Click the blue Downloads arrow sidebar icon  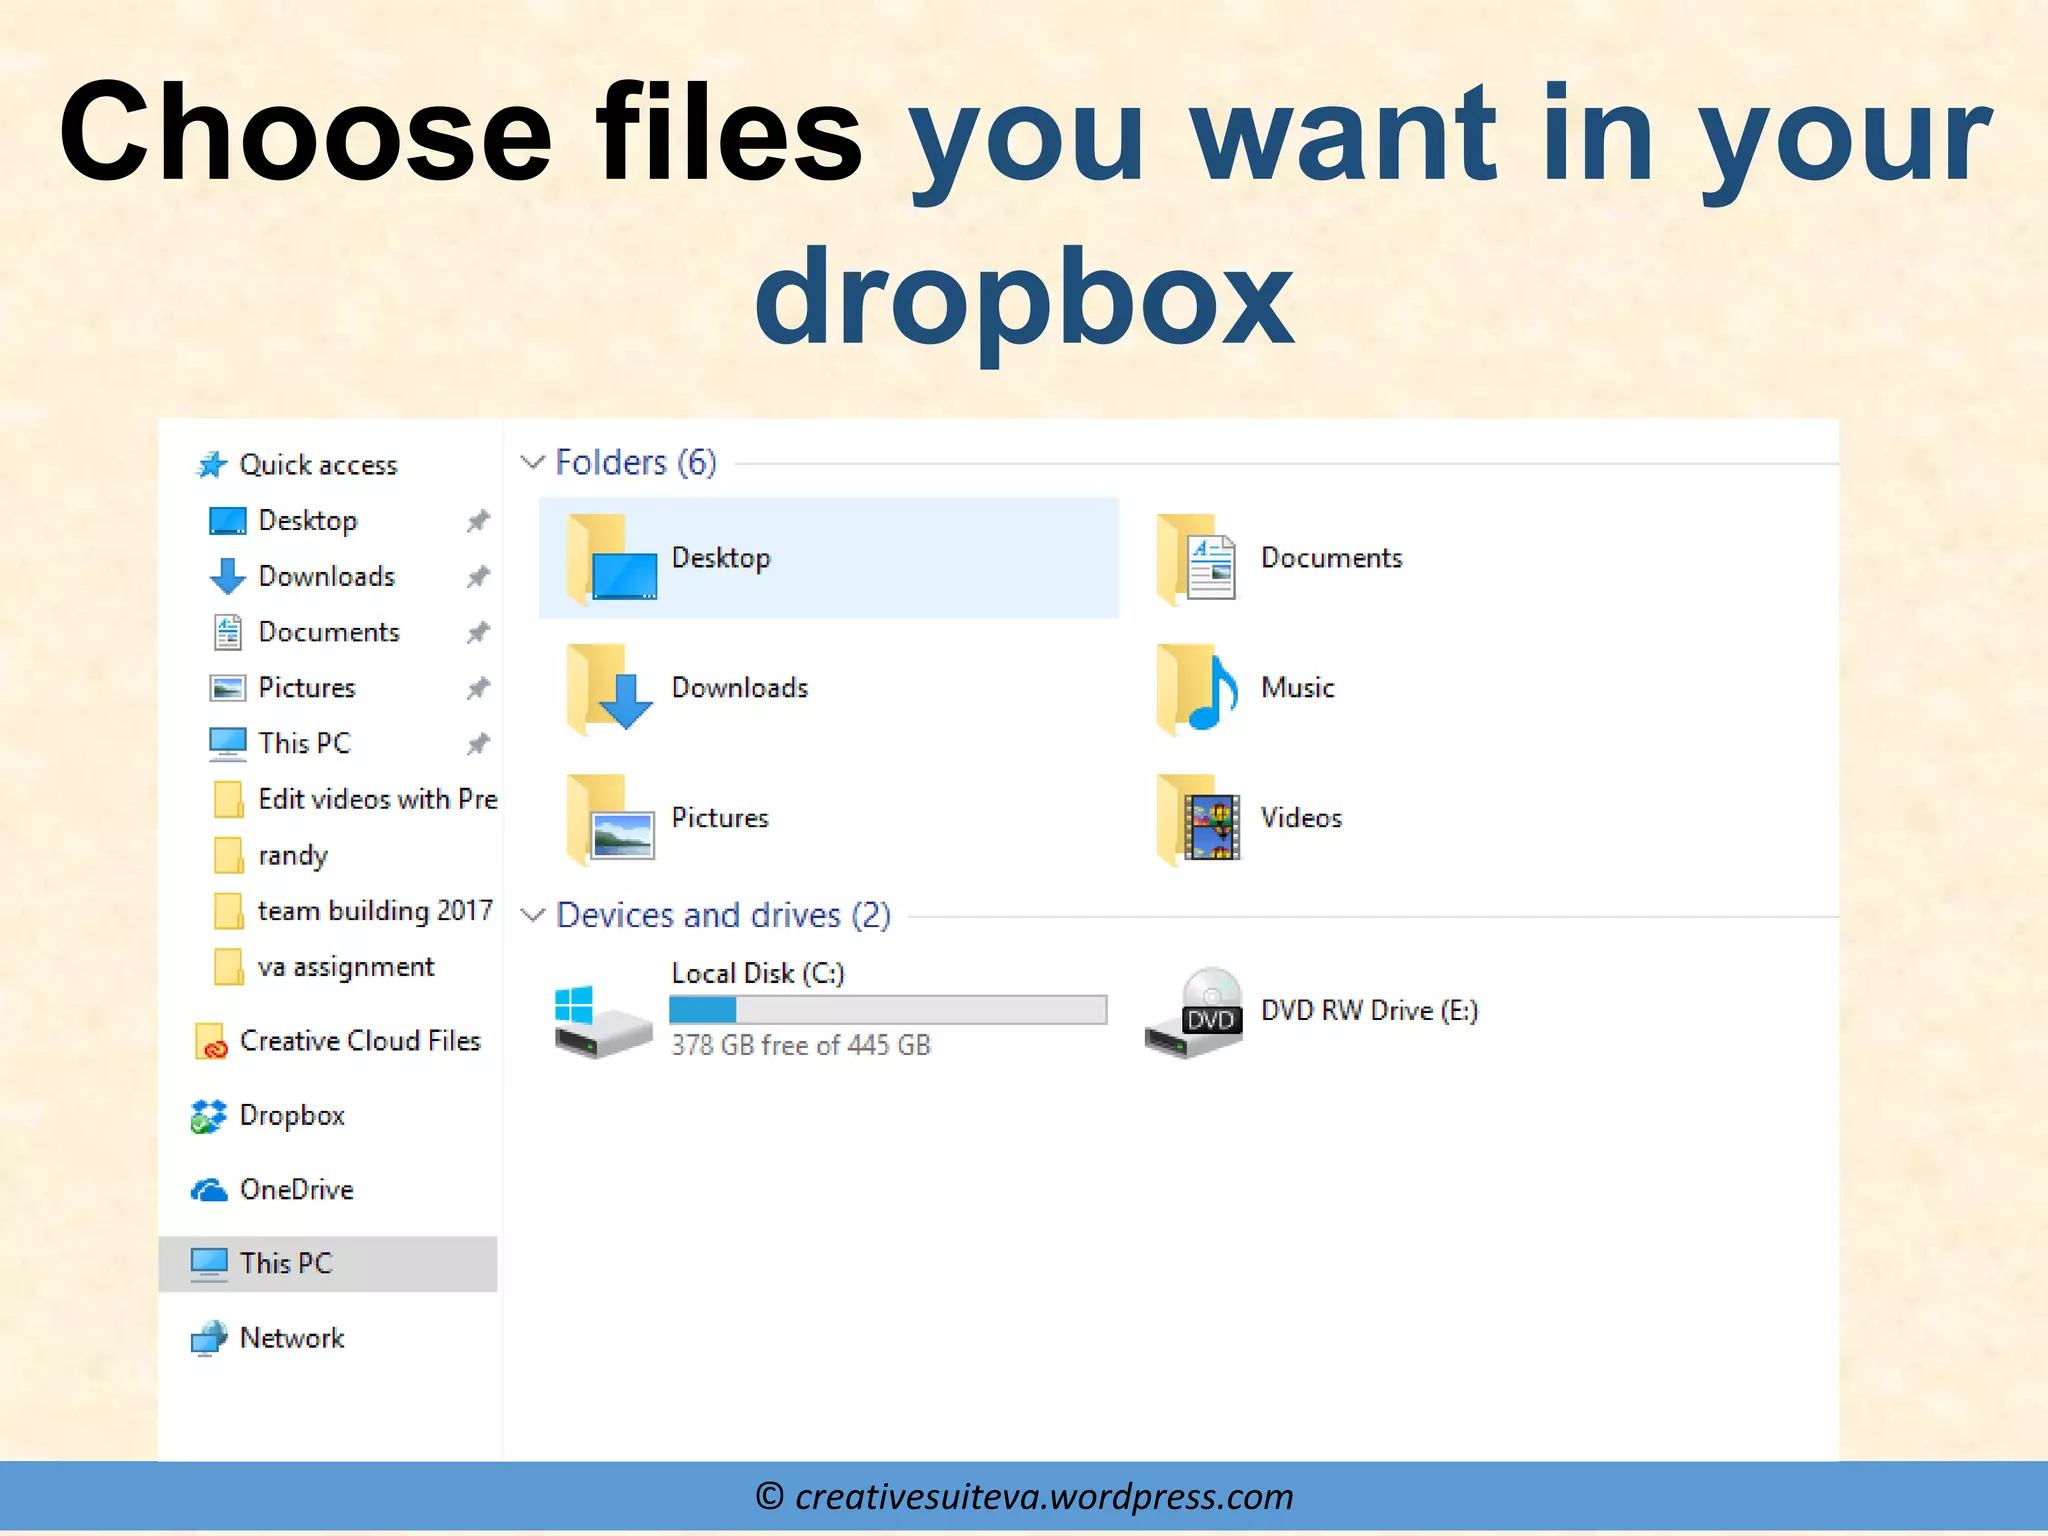tap(227, 577)
